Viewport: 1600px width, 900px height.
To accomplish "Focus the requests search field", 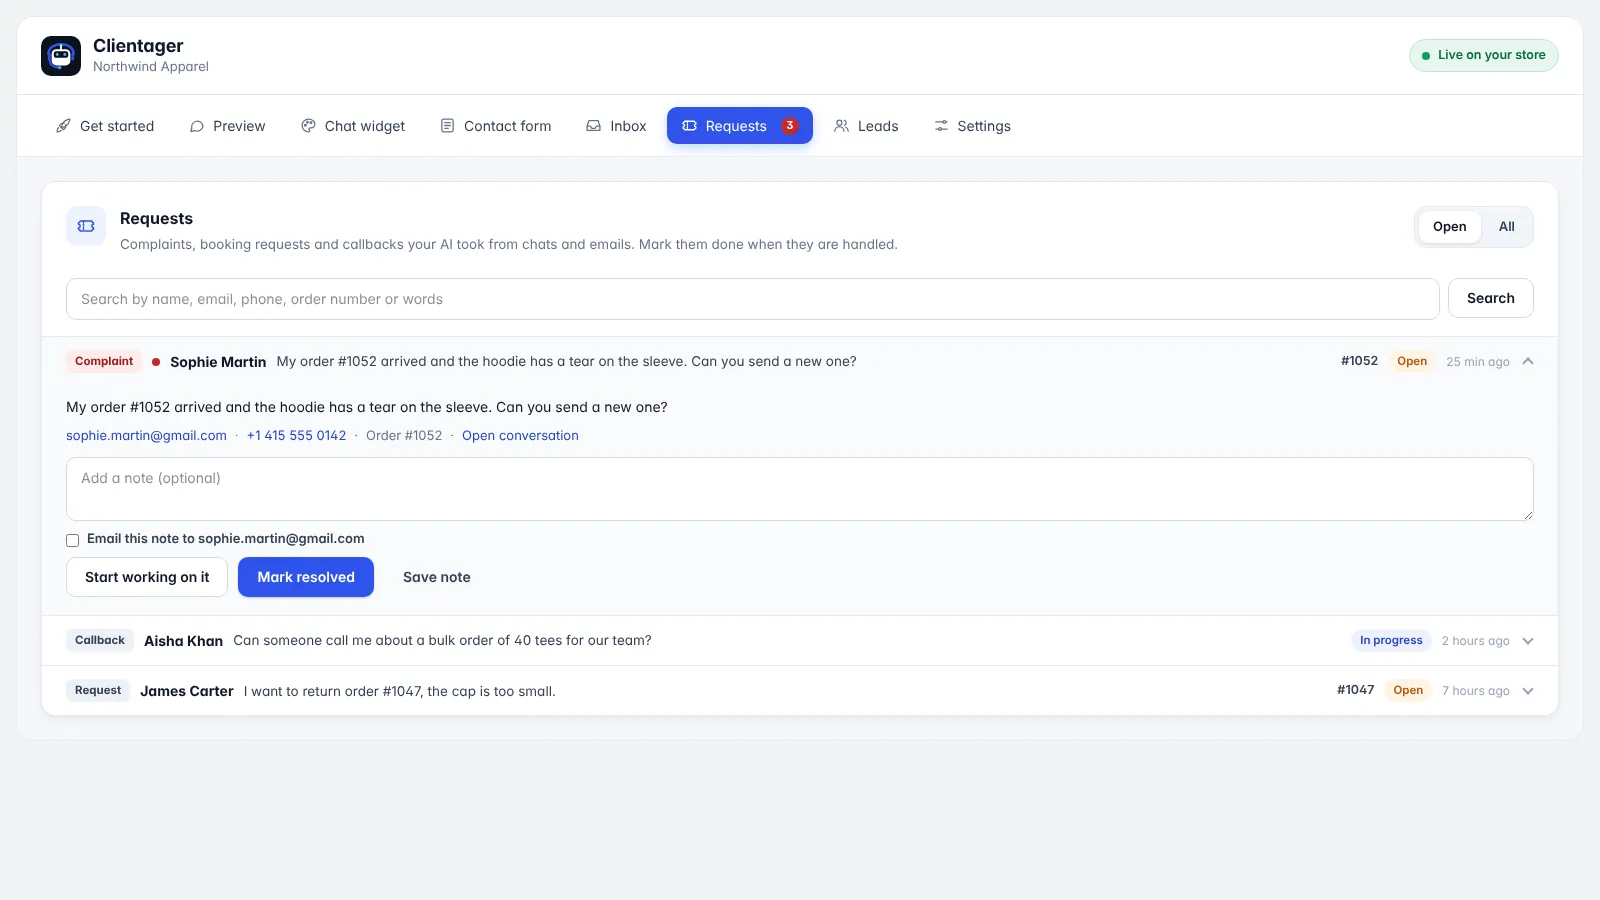I will 753,299.
